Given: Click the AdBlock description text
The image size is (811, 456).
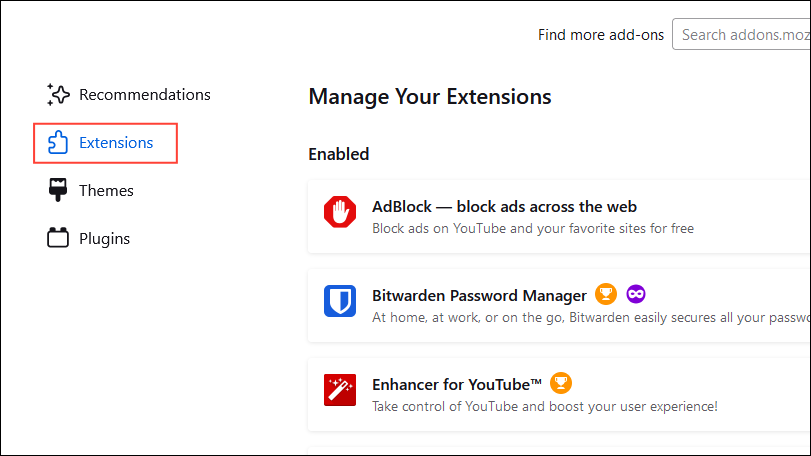Looking at the screenshot, I should (x=532, y=229).
